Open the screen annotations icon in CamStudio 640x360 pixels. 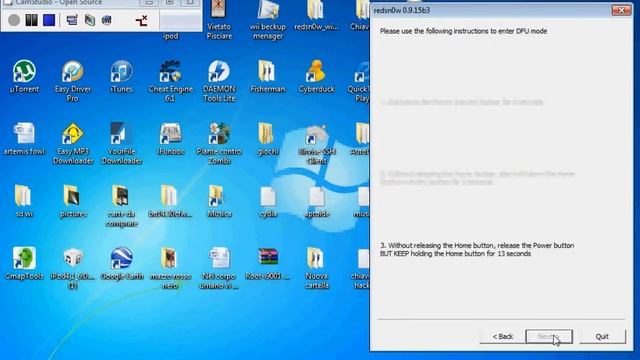click(x=89, y=20)
